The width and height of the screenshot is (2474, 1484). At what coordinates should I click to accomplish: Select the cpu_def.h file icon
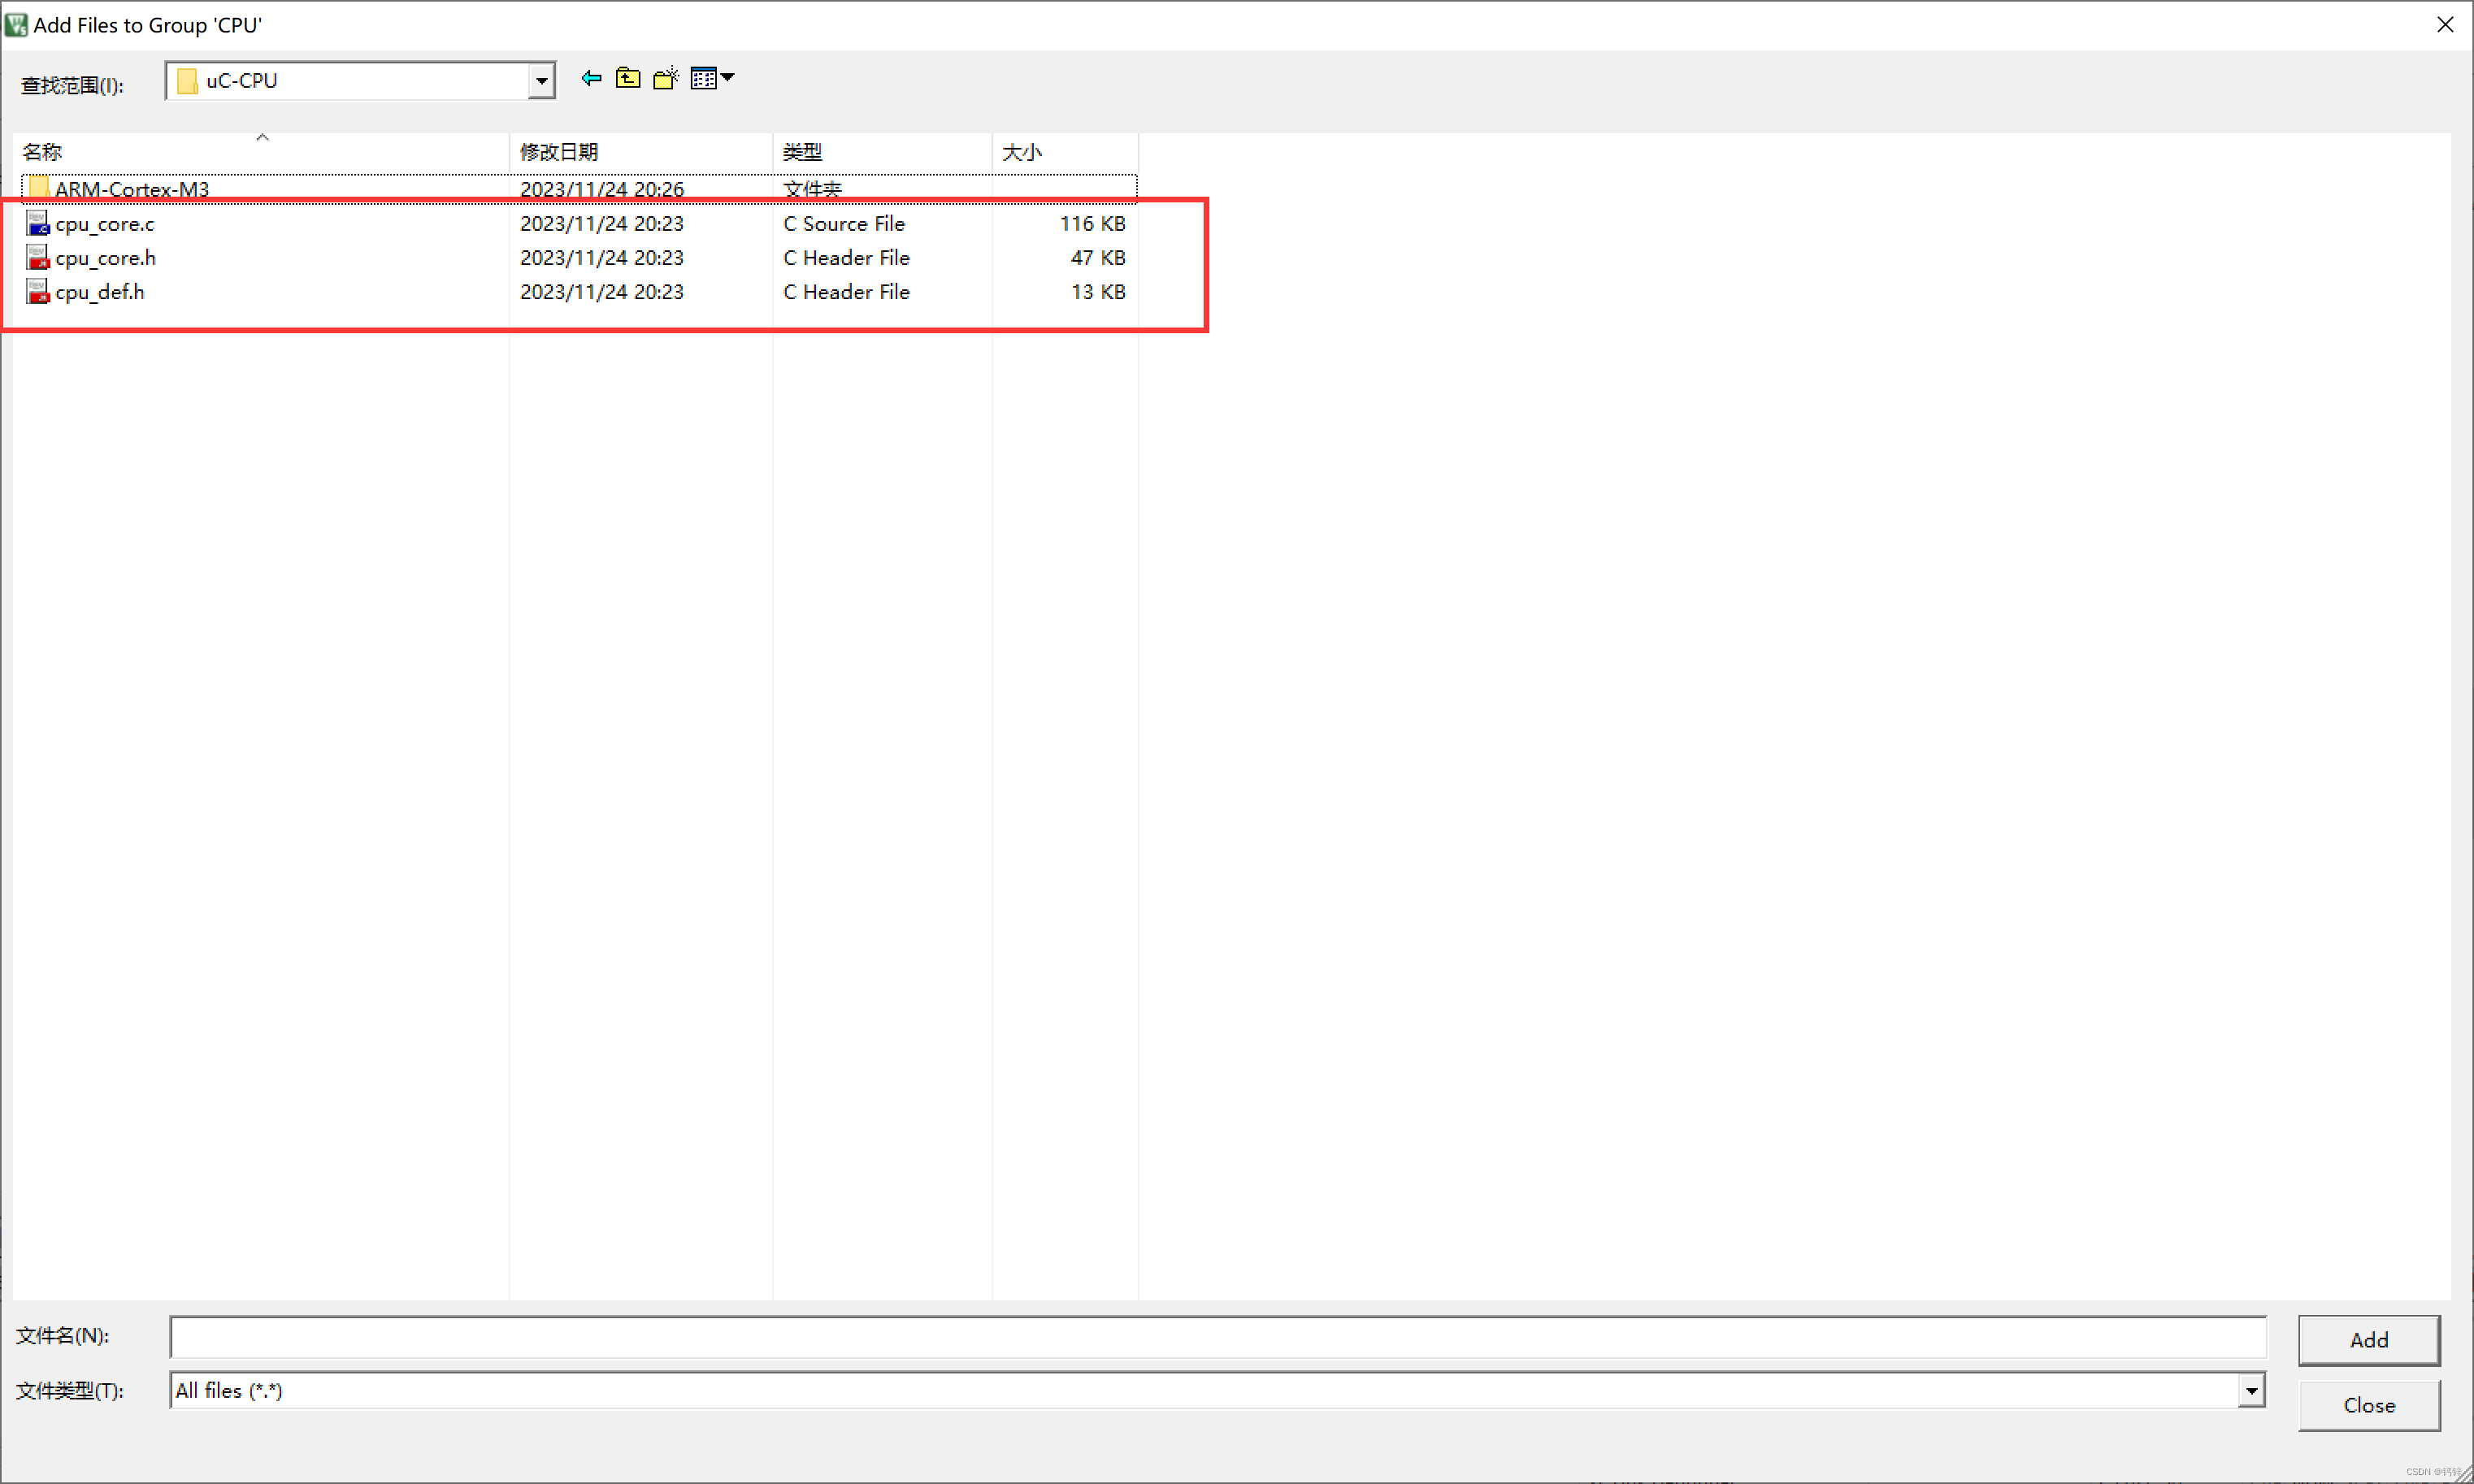click(38, 291)
